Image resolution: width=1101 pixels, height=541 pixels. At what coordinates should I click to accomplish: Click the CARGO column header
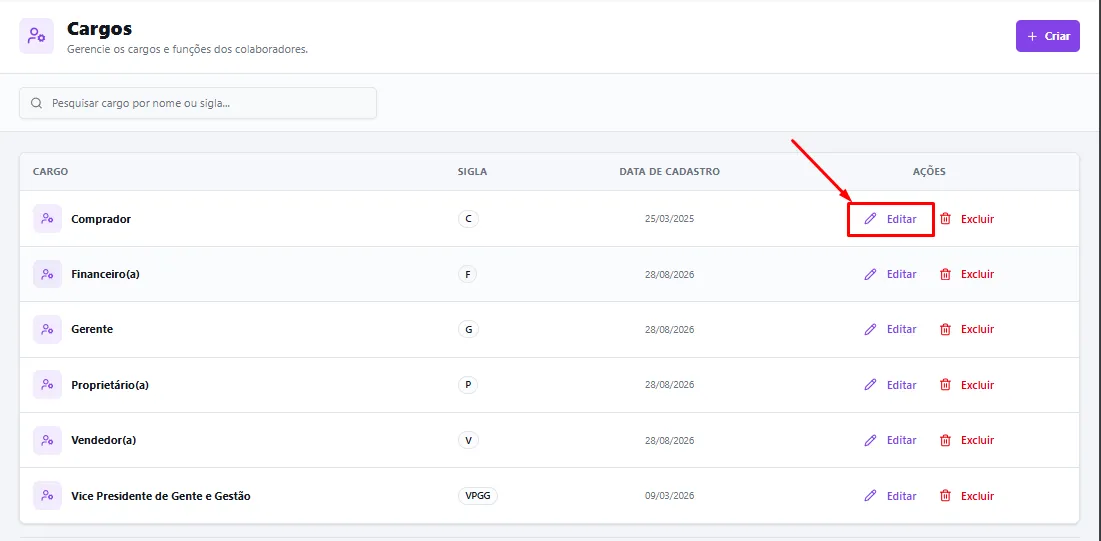(x=51, y=171)
